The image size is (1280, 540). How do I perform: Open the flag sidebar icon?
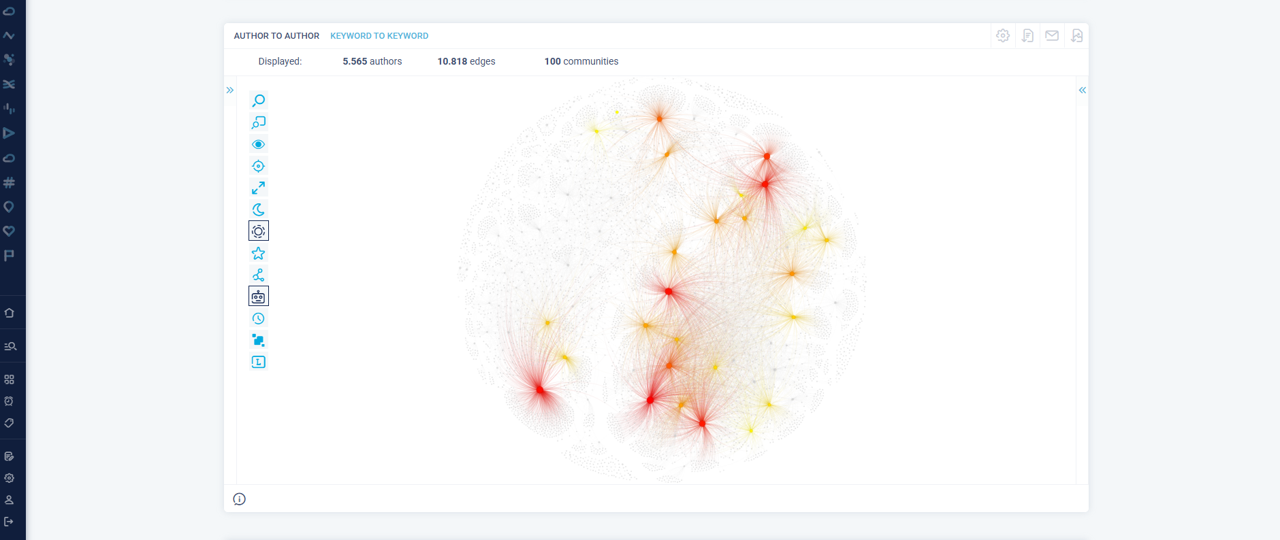(x=9, y=256)
